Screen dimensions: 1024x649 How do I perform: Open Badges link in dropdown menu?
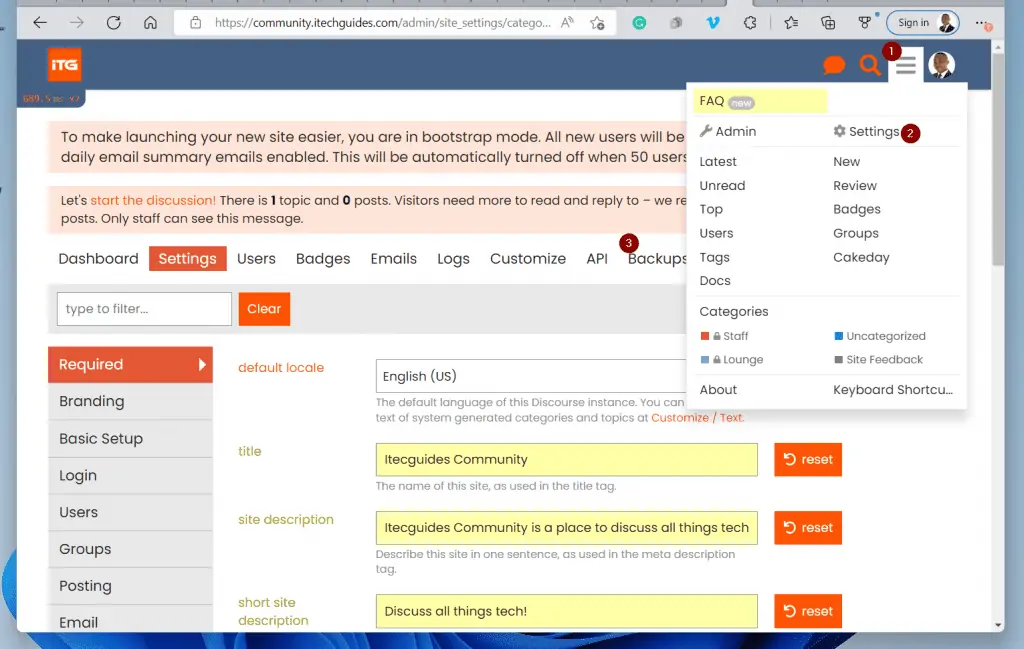(x=857, y=209)
